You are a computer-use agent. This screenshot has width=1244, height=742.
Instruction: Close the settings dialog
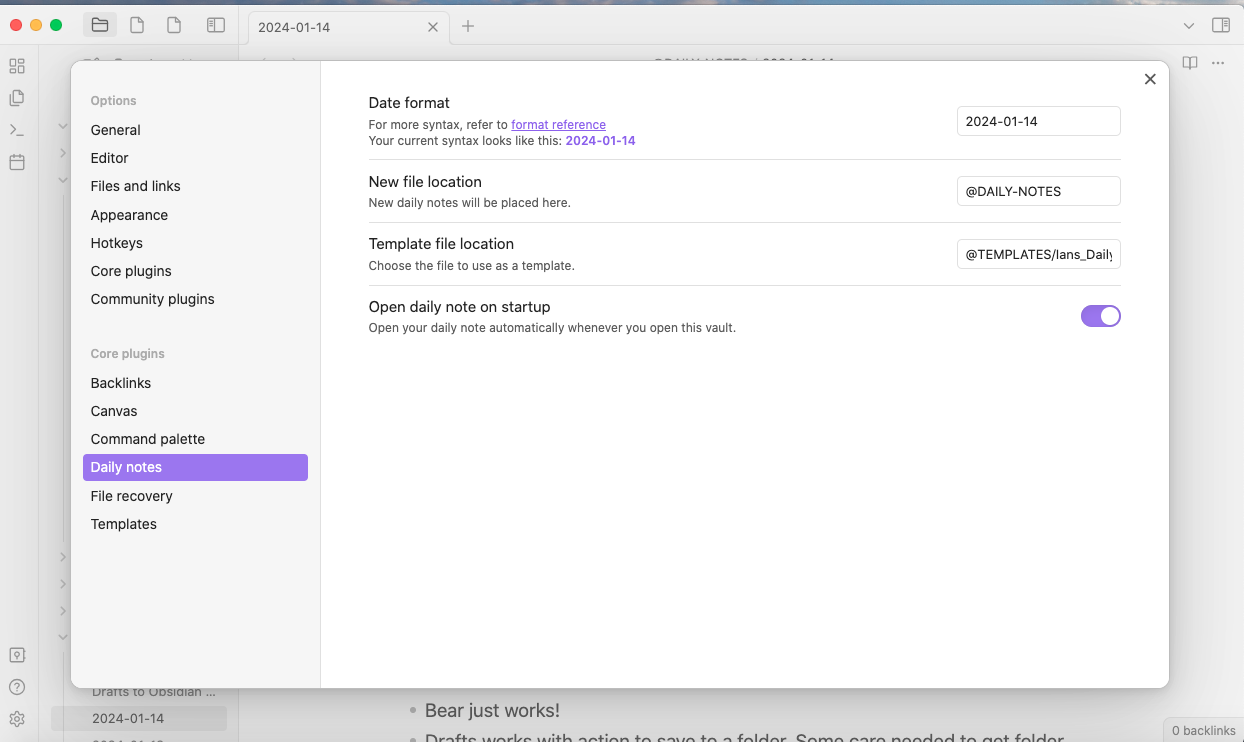[1150, 79]
